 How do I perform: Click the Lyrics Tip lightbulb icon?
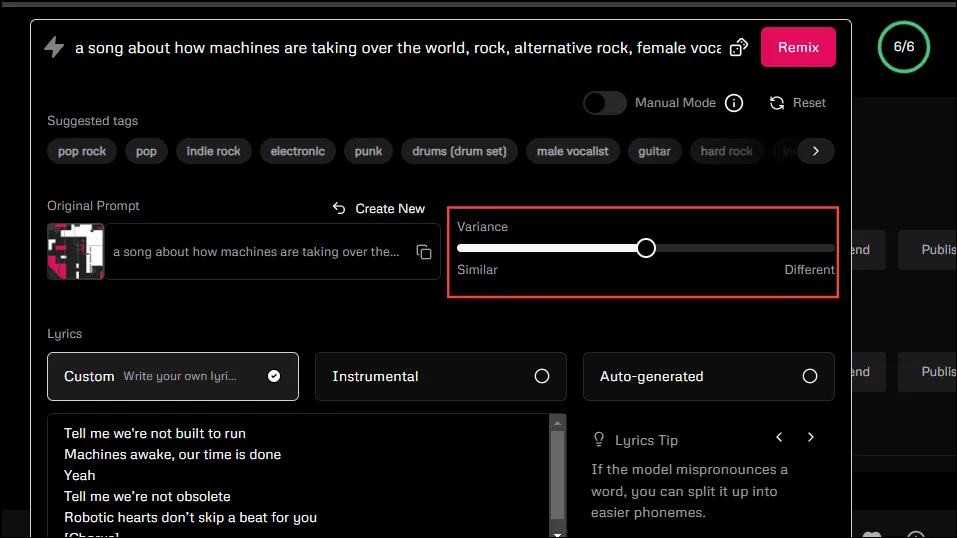pyautogui.click(x=599, y=440)
